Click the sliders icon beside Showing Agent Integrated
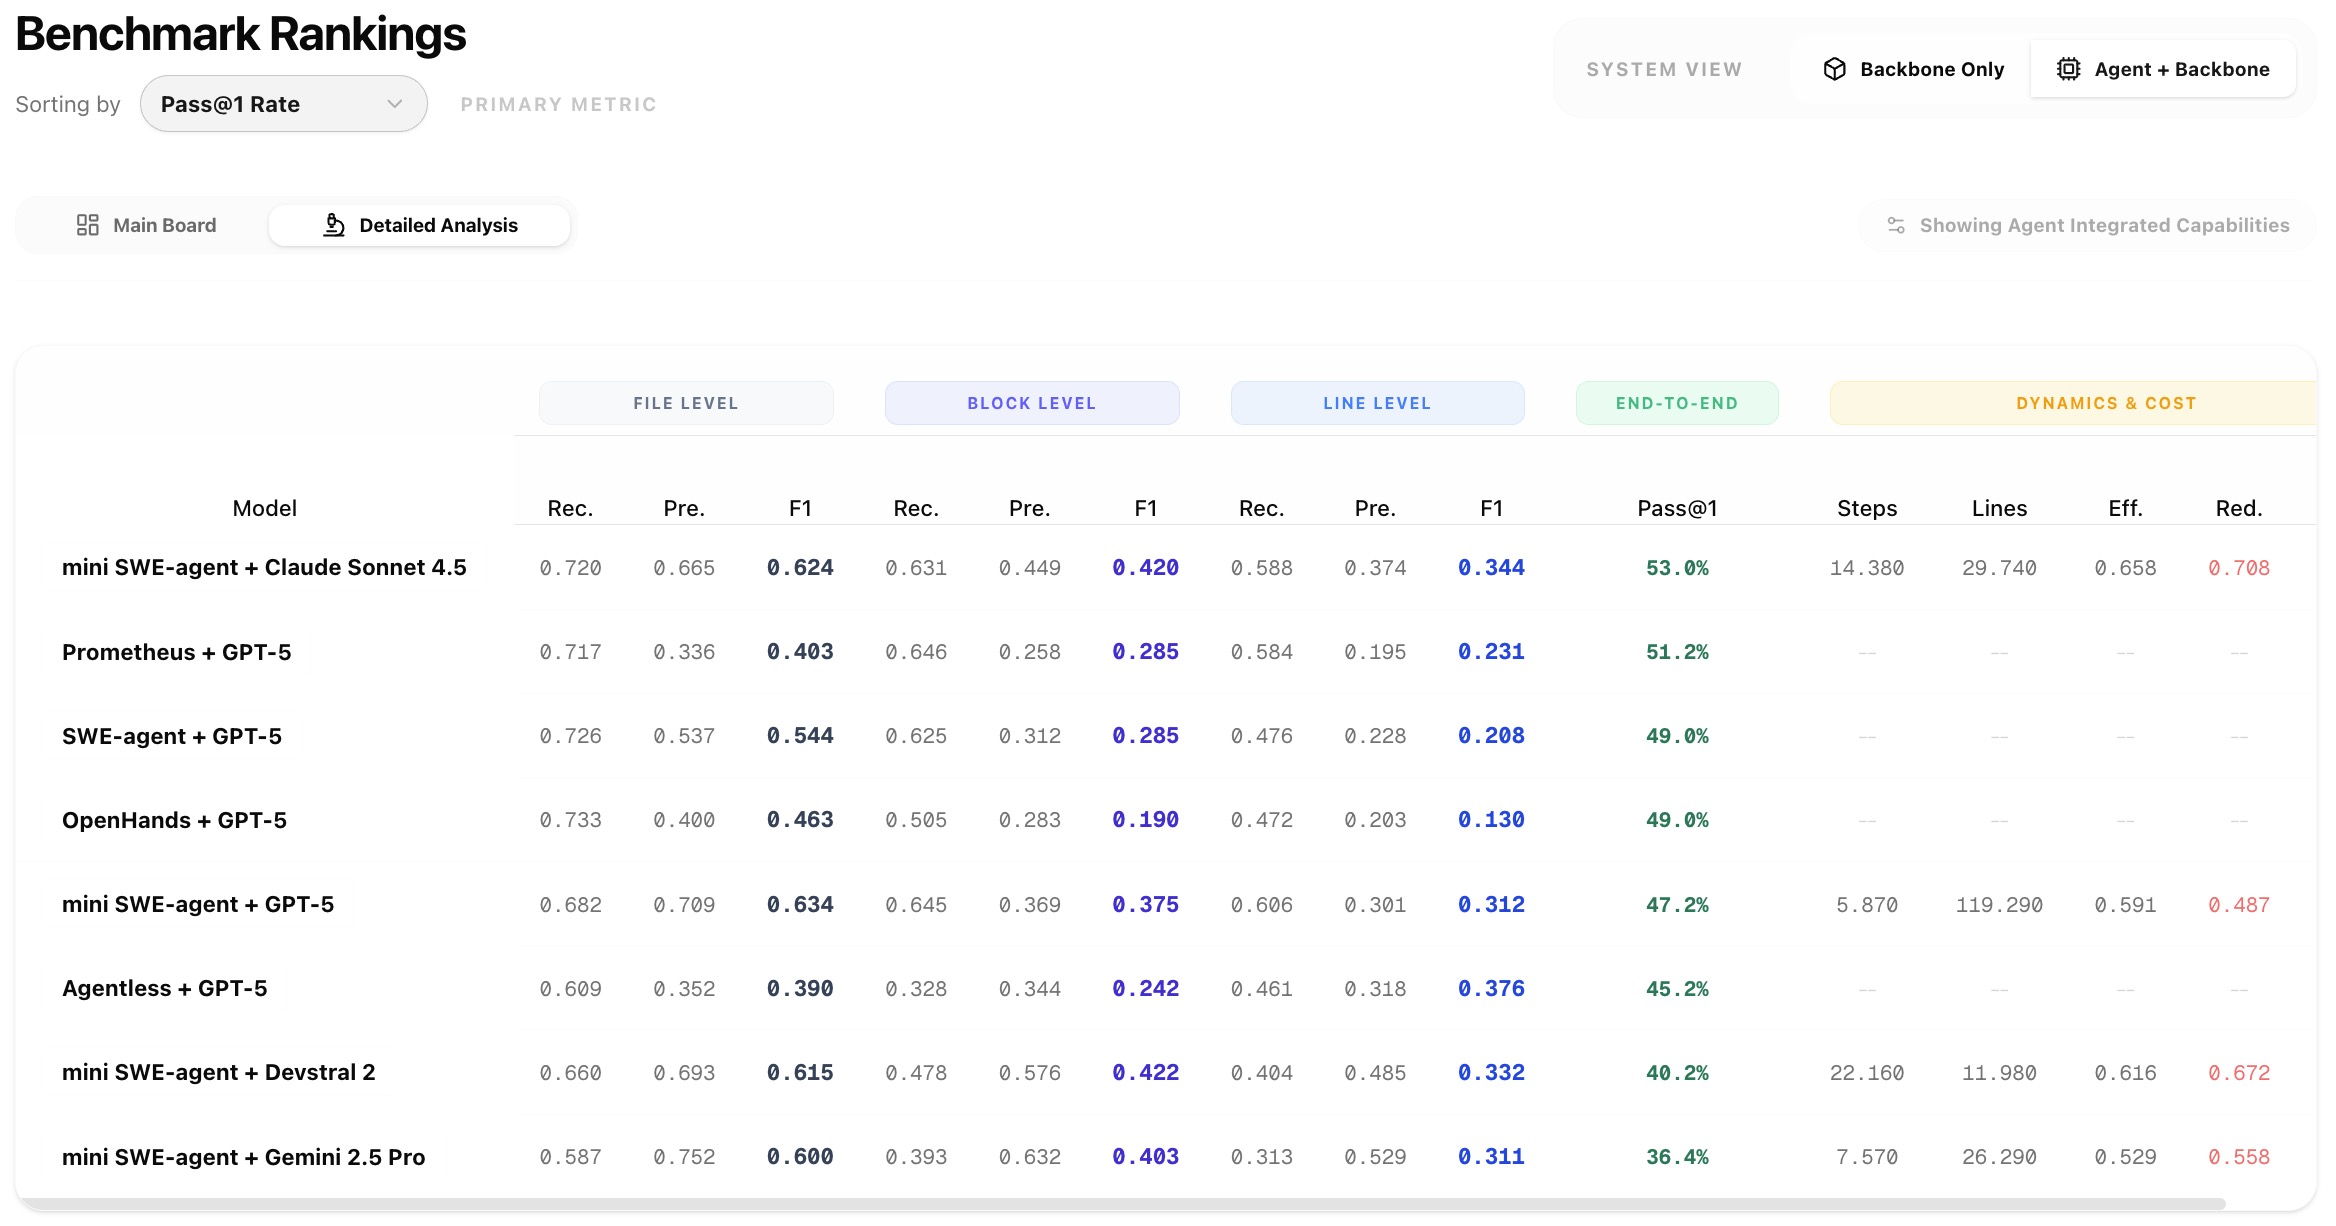The height and width of the screenshot is (1226, 2336). click(1895, 225)
